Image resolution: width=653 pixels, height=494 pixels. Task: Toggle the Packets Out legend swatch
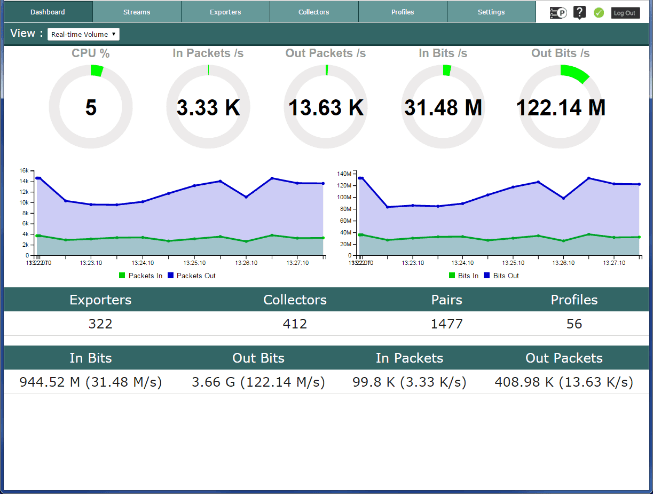[x=170, y=275]
